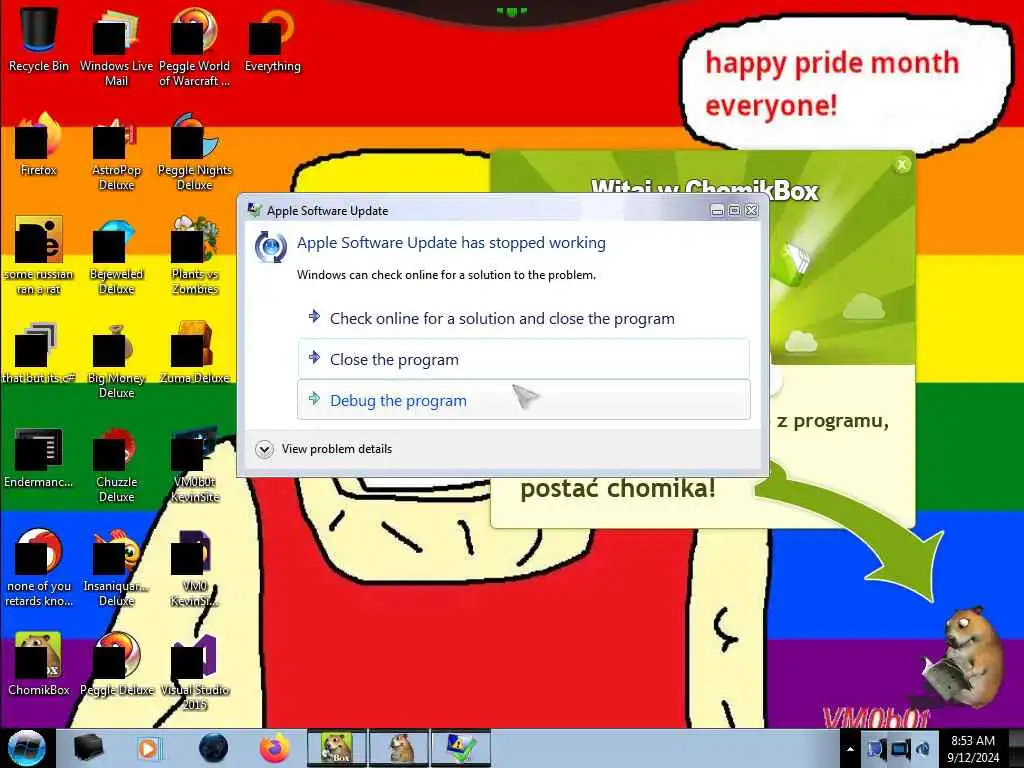
Task: Switch to Apple Software Update taskbar item
Action: click(461, 748)
